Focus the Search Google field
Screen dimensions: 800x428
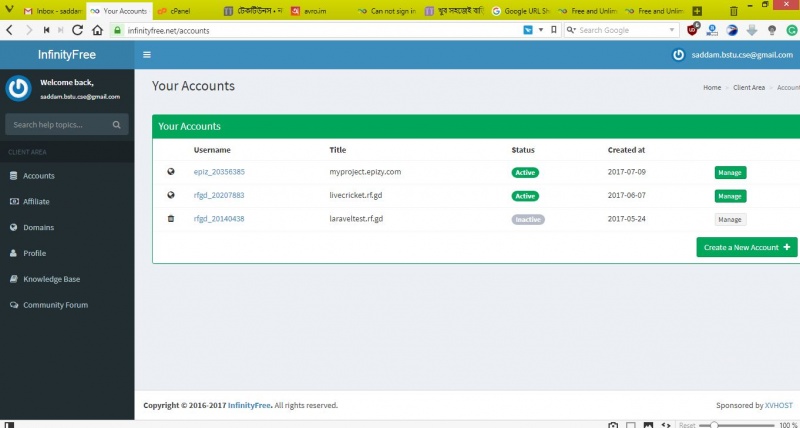pyautogui.click(x=622, y=30)
